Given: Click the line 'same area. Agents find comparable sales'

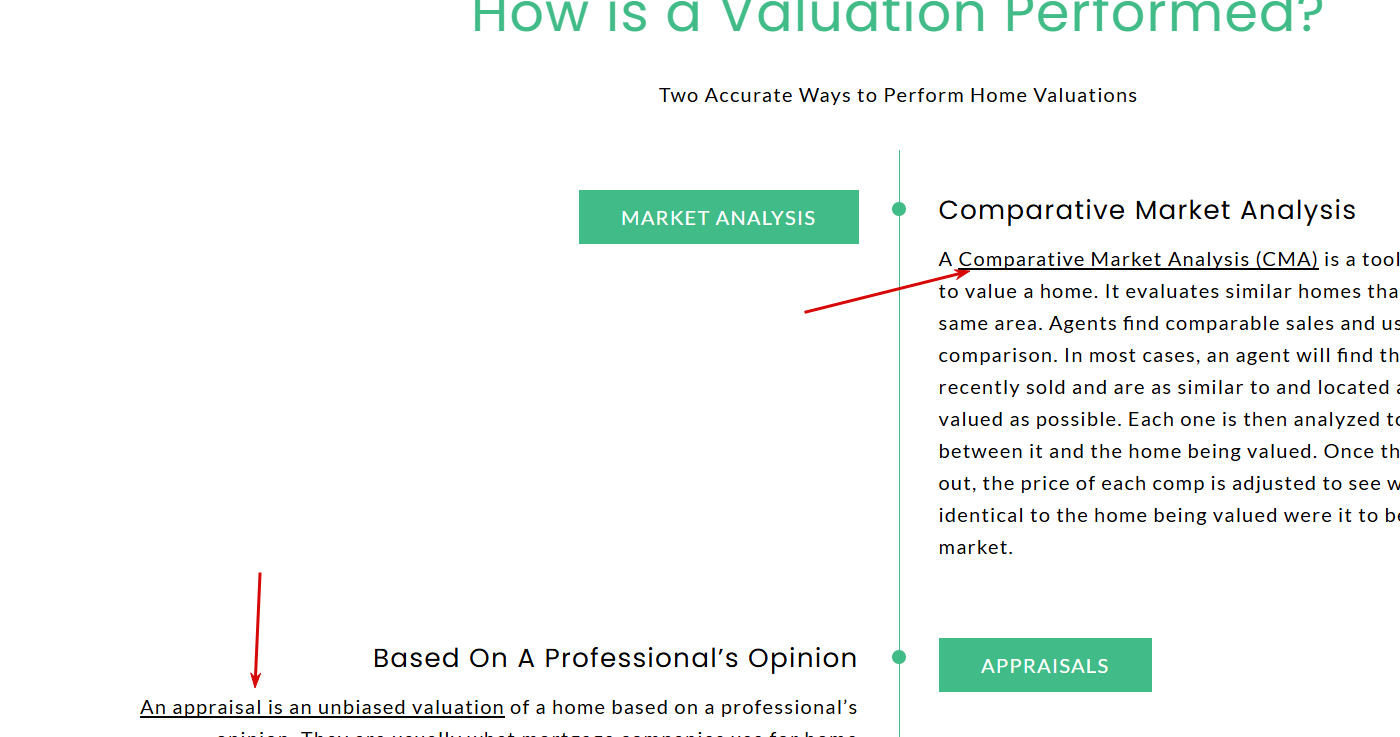Looking at the screenshot, I should (1169, 323).
